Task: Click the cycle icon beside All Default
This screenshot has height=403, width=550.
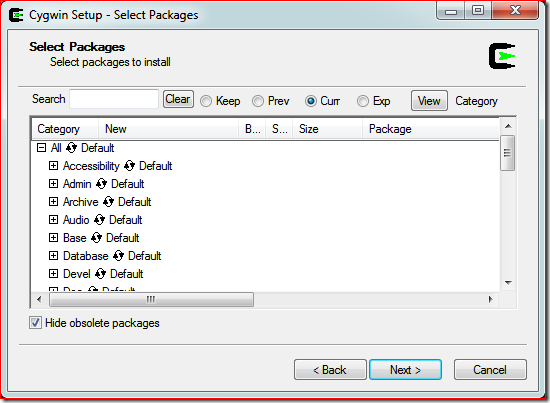Action: pyautogui.click(x=71, y=148)
